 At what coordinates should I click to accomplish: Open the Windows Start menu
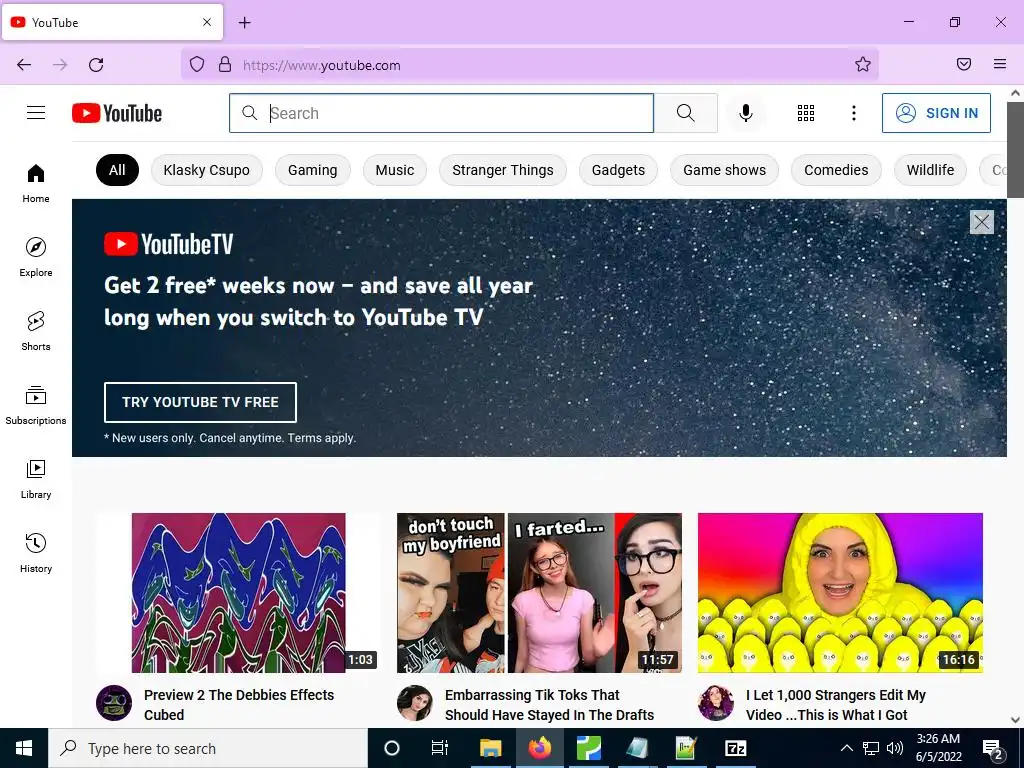(24, 748)
